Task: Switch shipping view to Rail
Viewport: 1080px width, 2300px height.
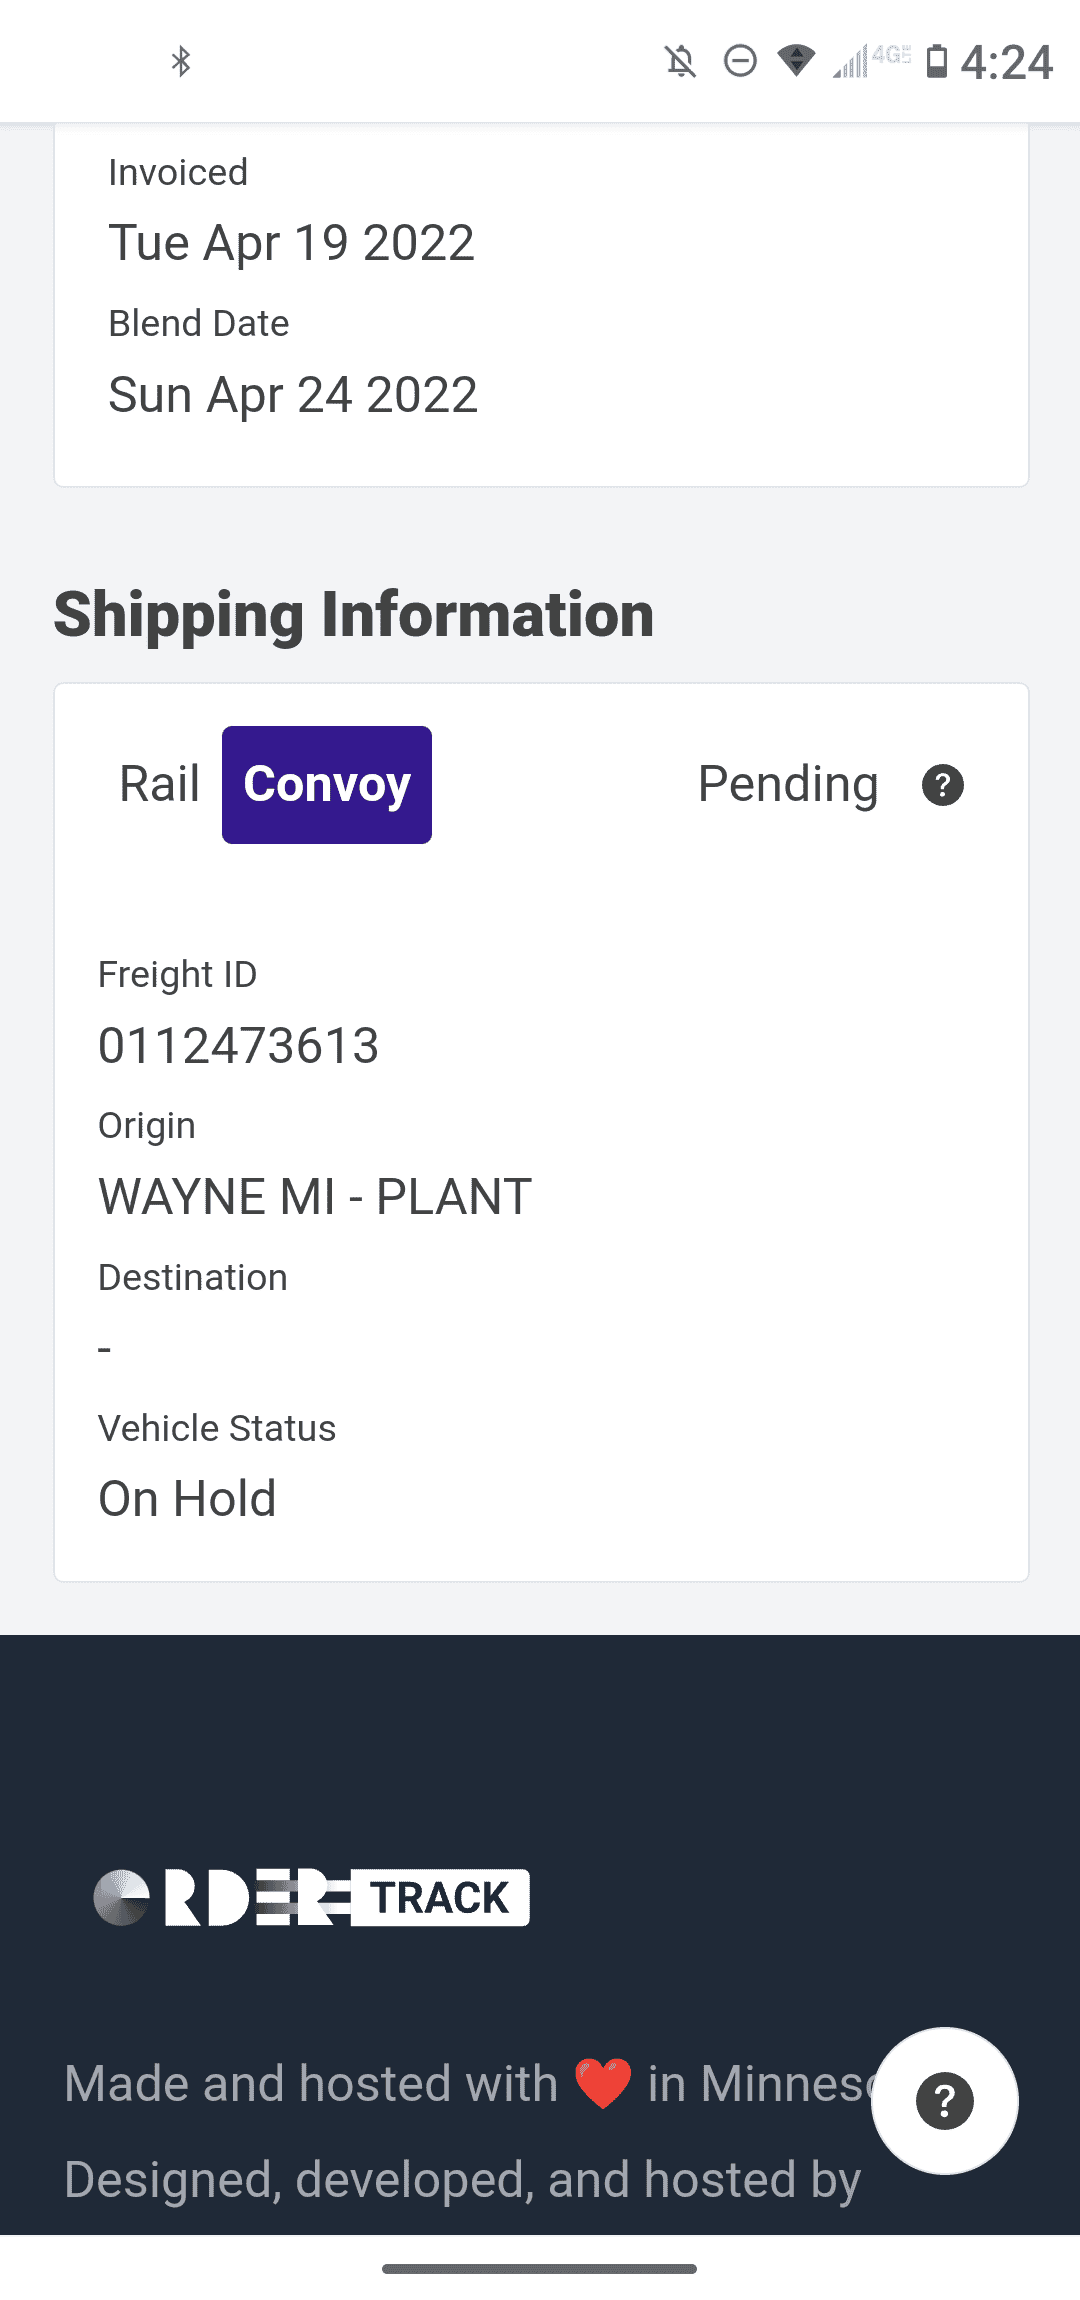Action: [x=159, y=784]
